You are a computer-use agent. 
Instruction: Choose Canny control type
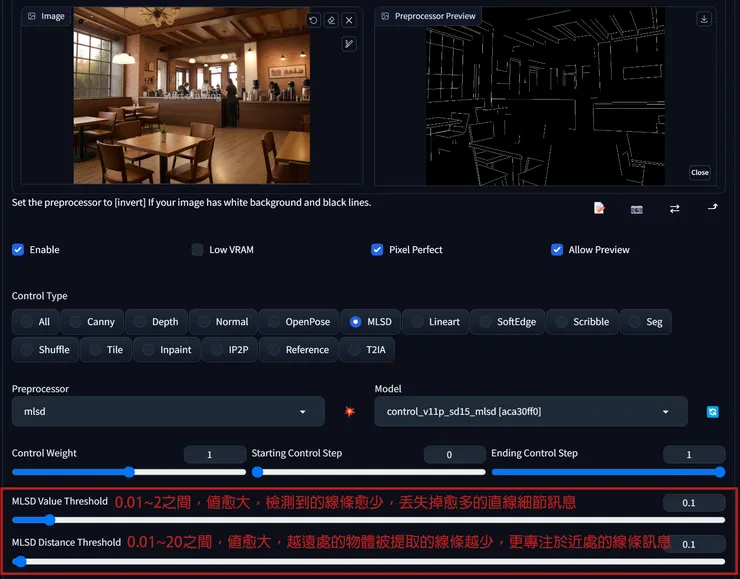[x=92, y=322]
